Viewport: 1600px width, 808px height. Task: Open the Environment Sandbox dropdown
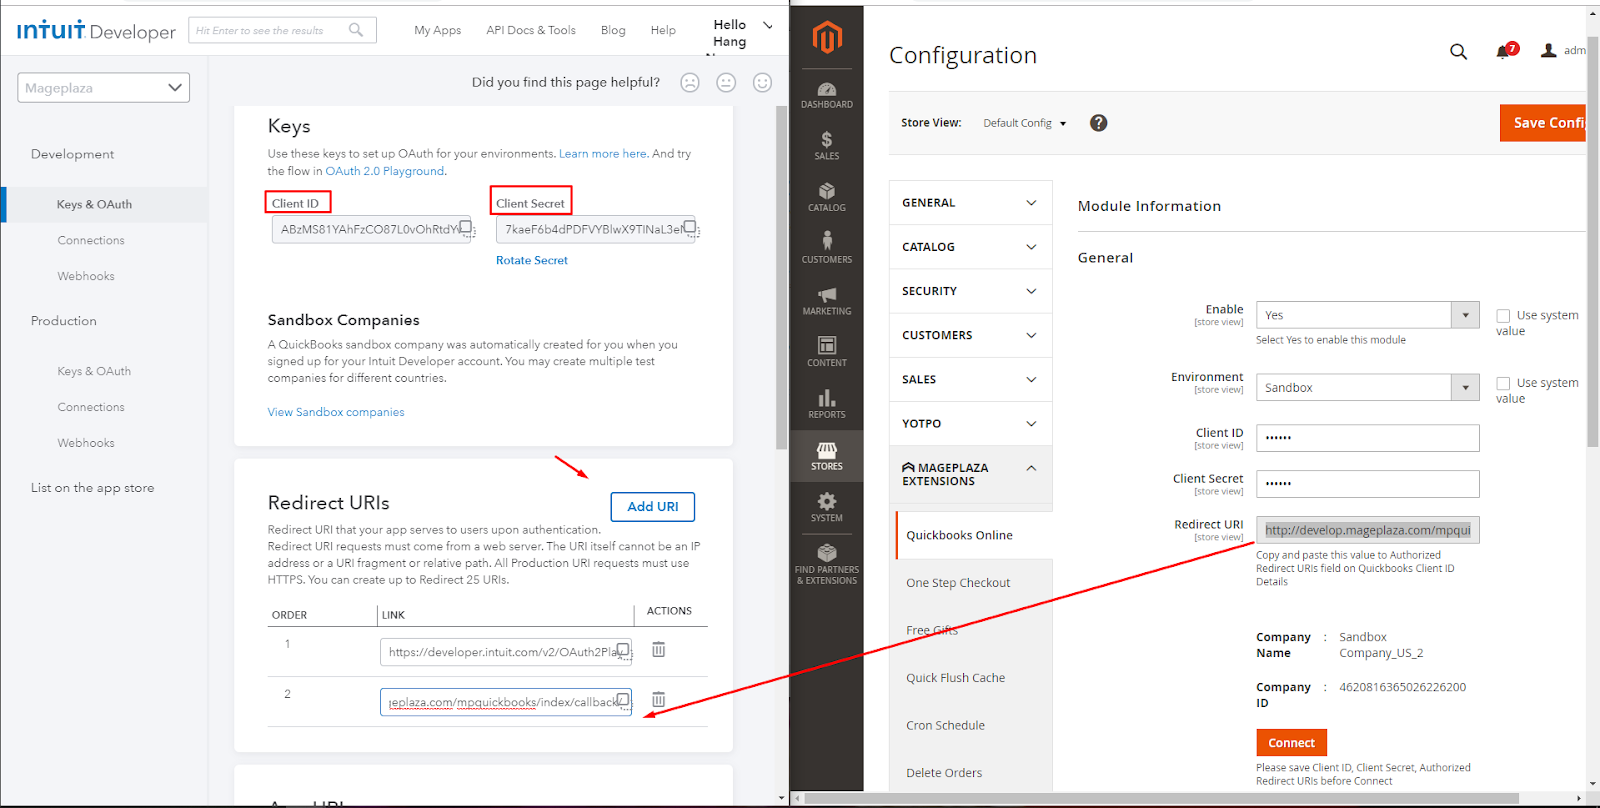(x=1367, y=388)
